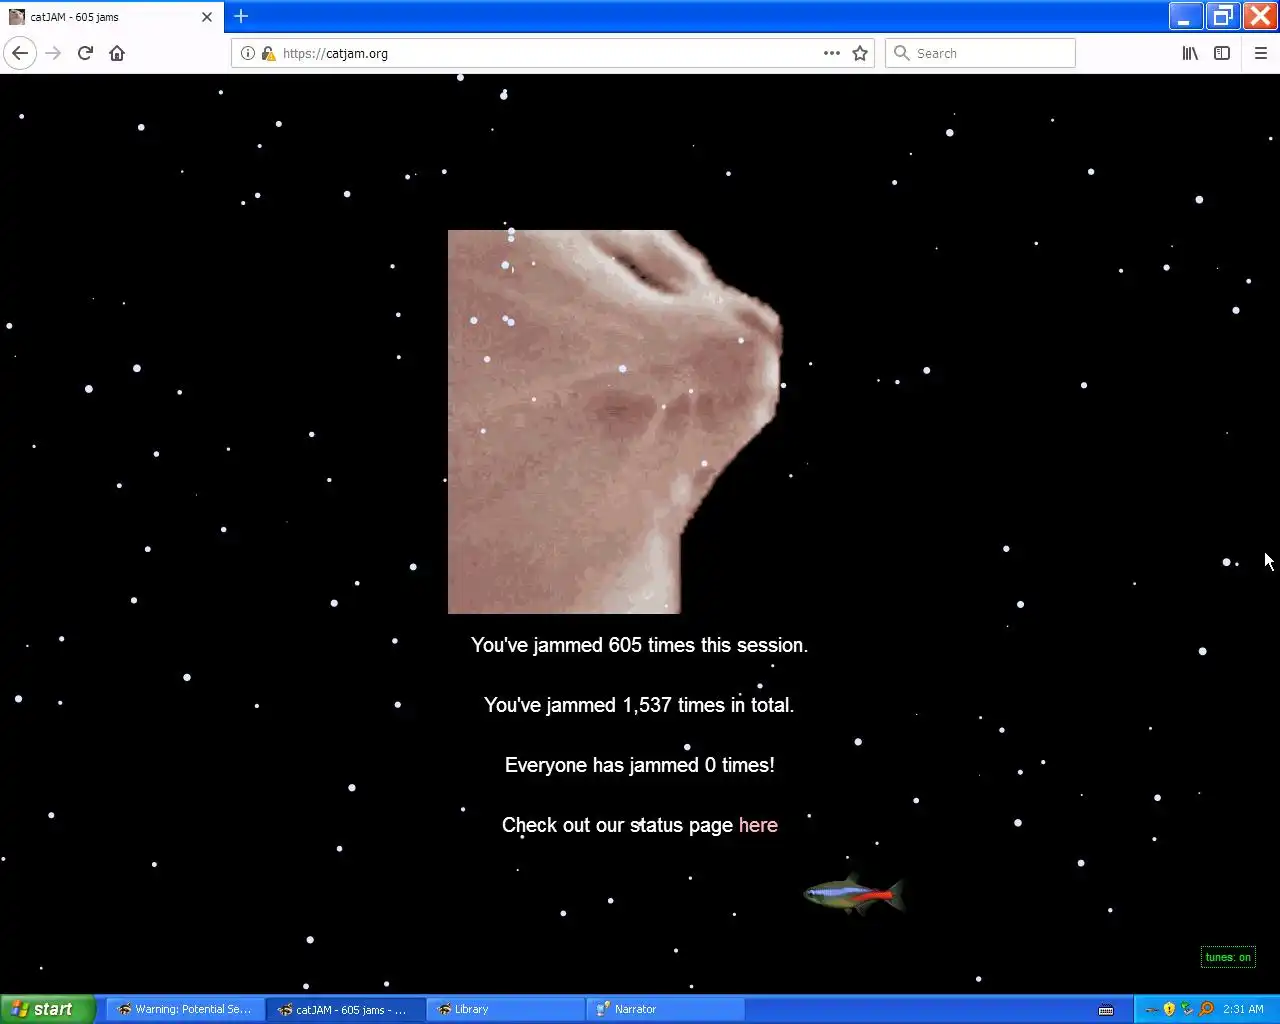1280x1024 pixels.
Task: Switch to the Narrator taskbar window
Action: point(666,1009)
